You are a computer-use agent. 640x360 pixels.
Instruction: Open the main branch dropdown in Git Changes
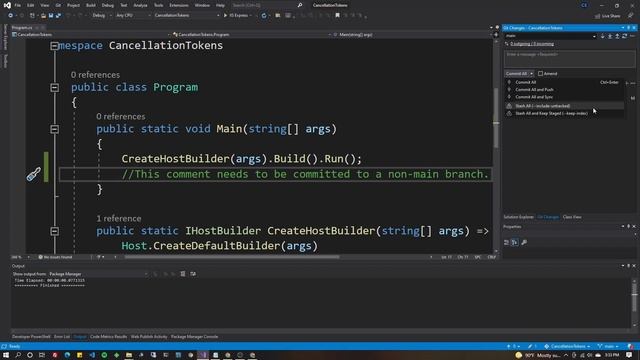click(x=550, y=36)
